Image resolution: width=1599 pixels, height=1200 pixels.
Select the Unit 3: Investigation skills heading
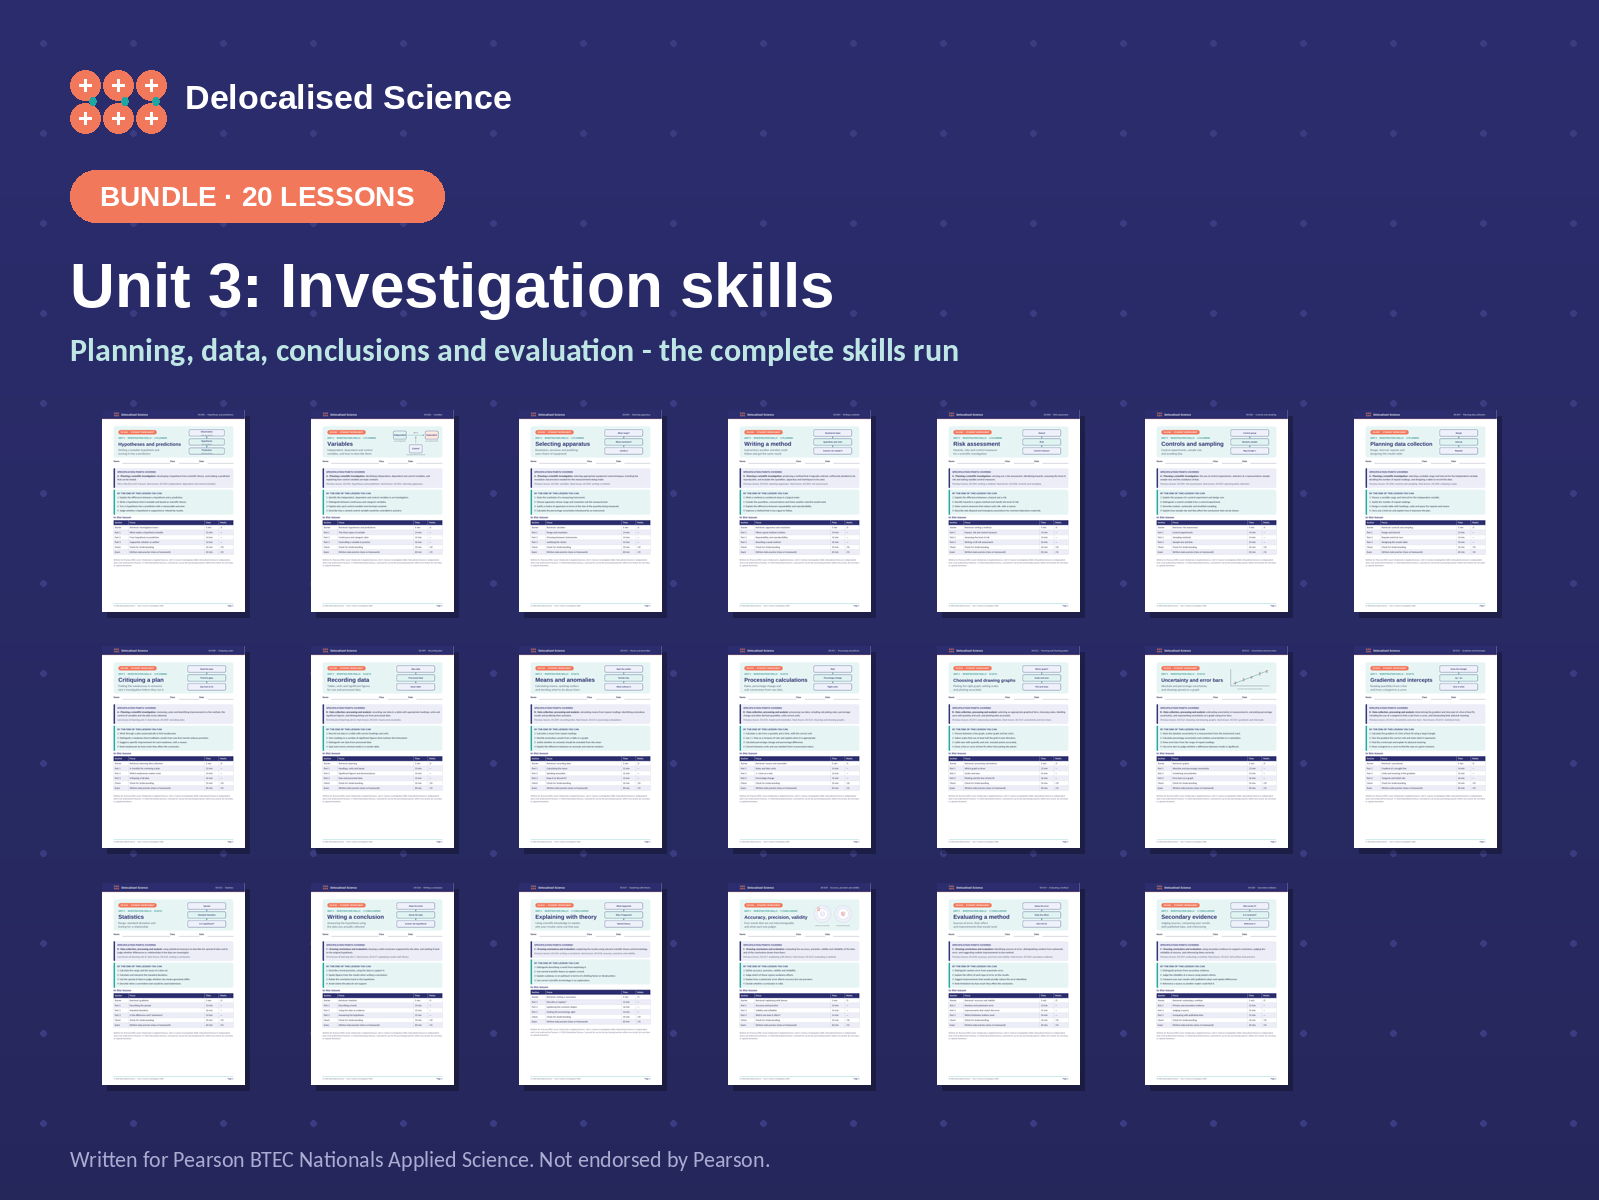point(451,286)
